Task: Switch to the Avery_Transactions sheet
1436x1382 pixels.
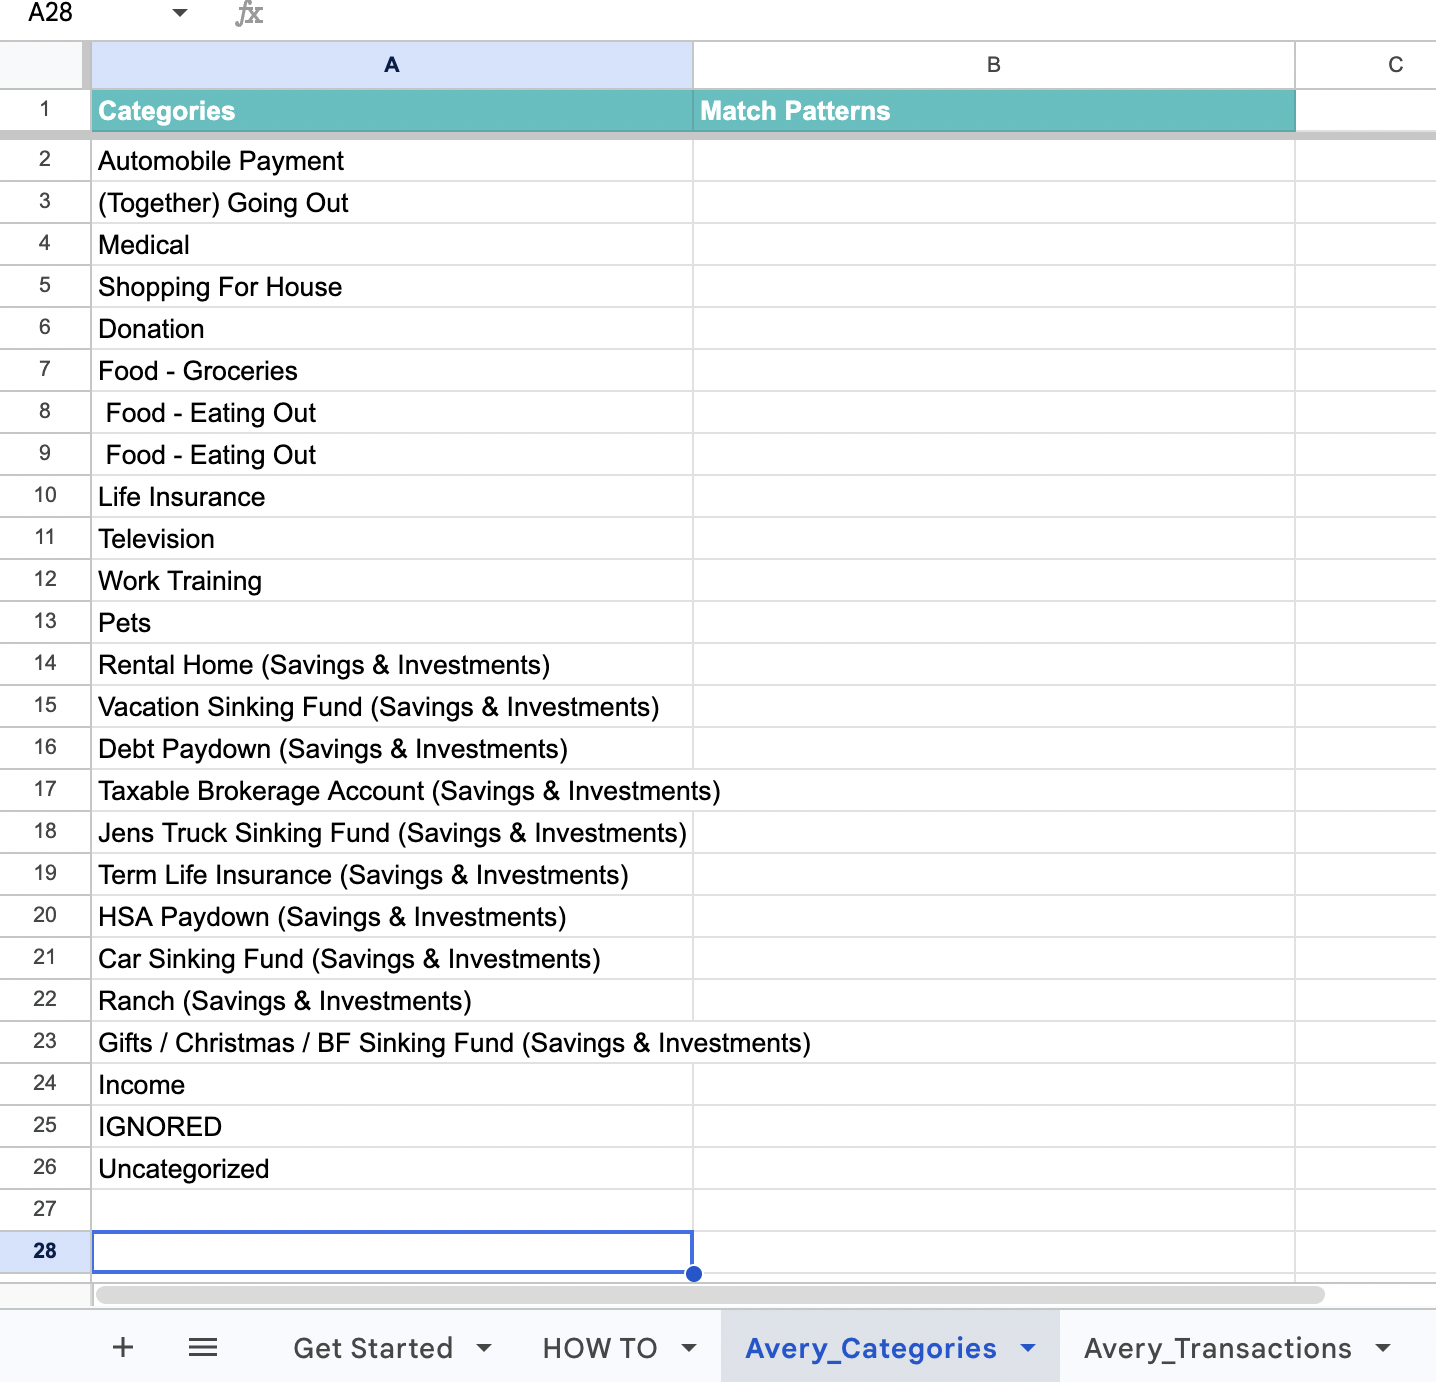Action: (1218, 1348)
